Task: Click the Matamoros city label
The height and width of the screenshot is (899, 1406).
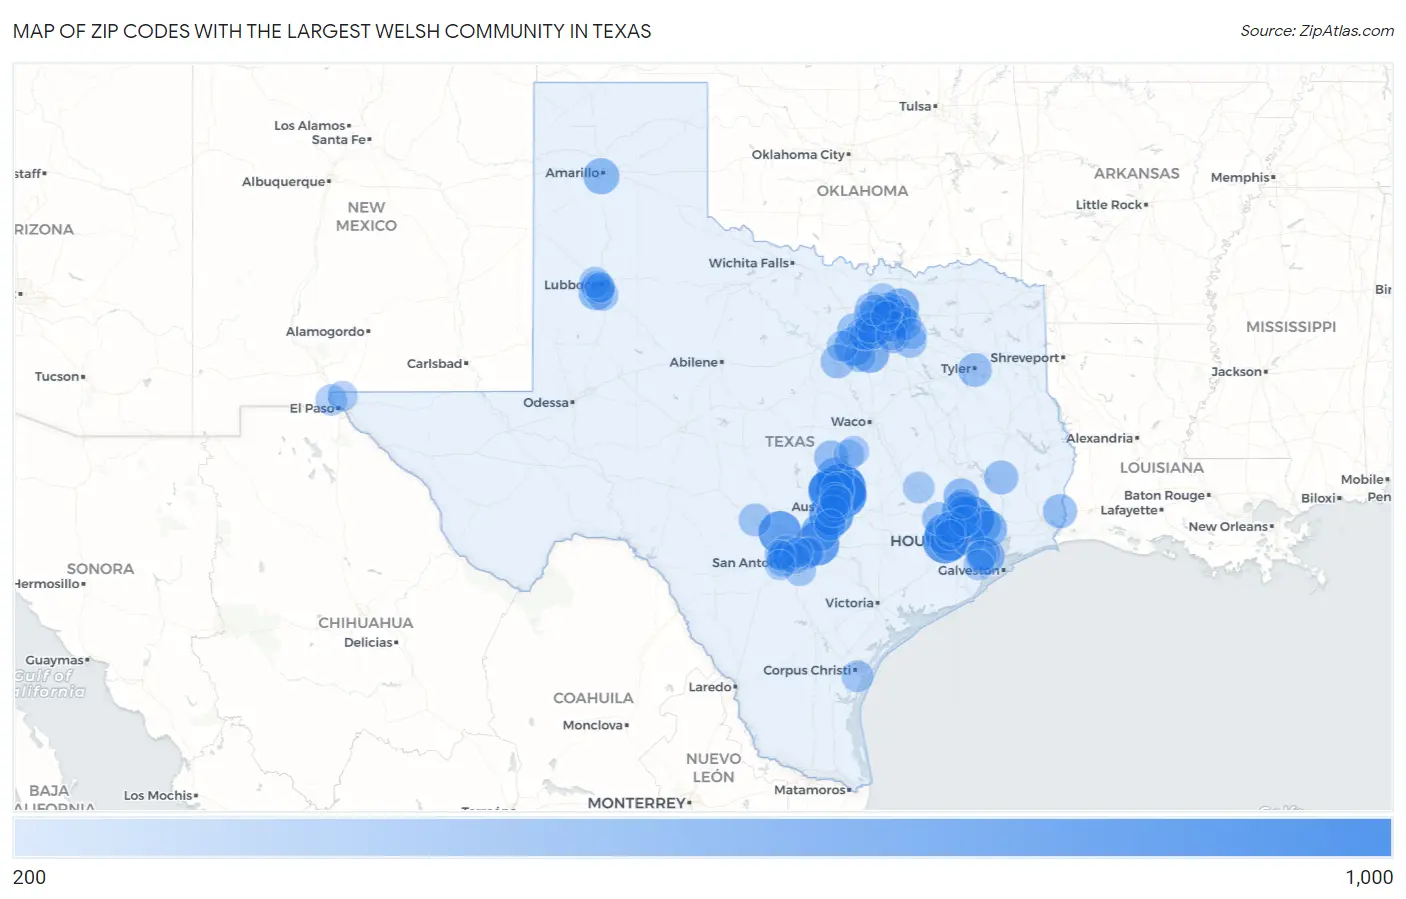Action: pyautogui.click(x=811, y=790)
